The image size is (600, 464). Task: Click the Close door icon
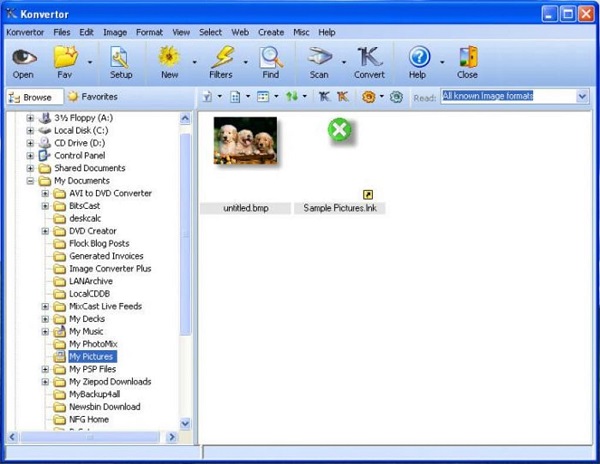coord(468,57)
